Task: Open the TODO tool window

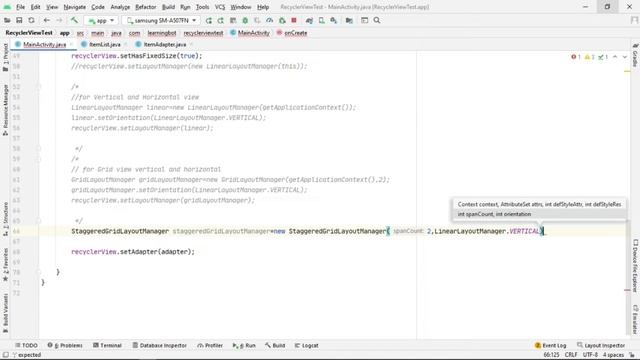Action: coord(26,345)
